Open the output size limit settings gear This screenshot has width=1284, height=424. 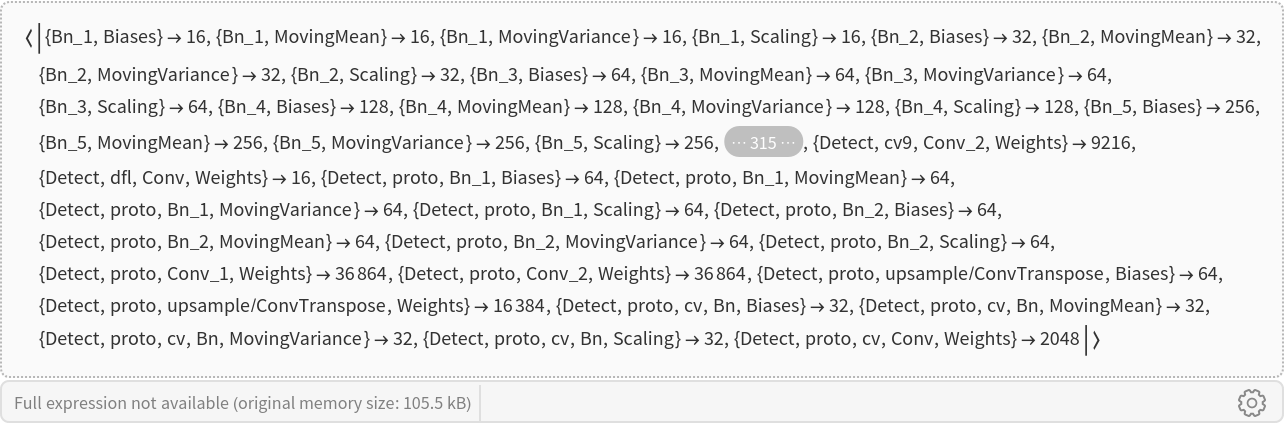pos(1251,403)
